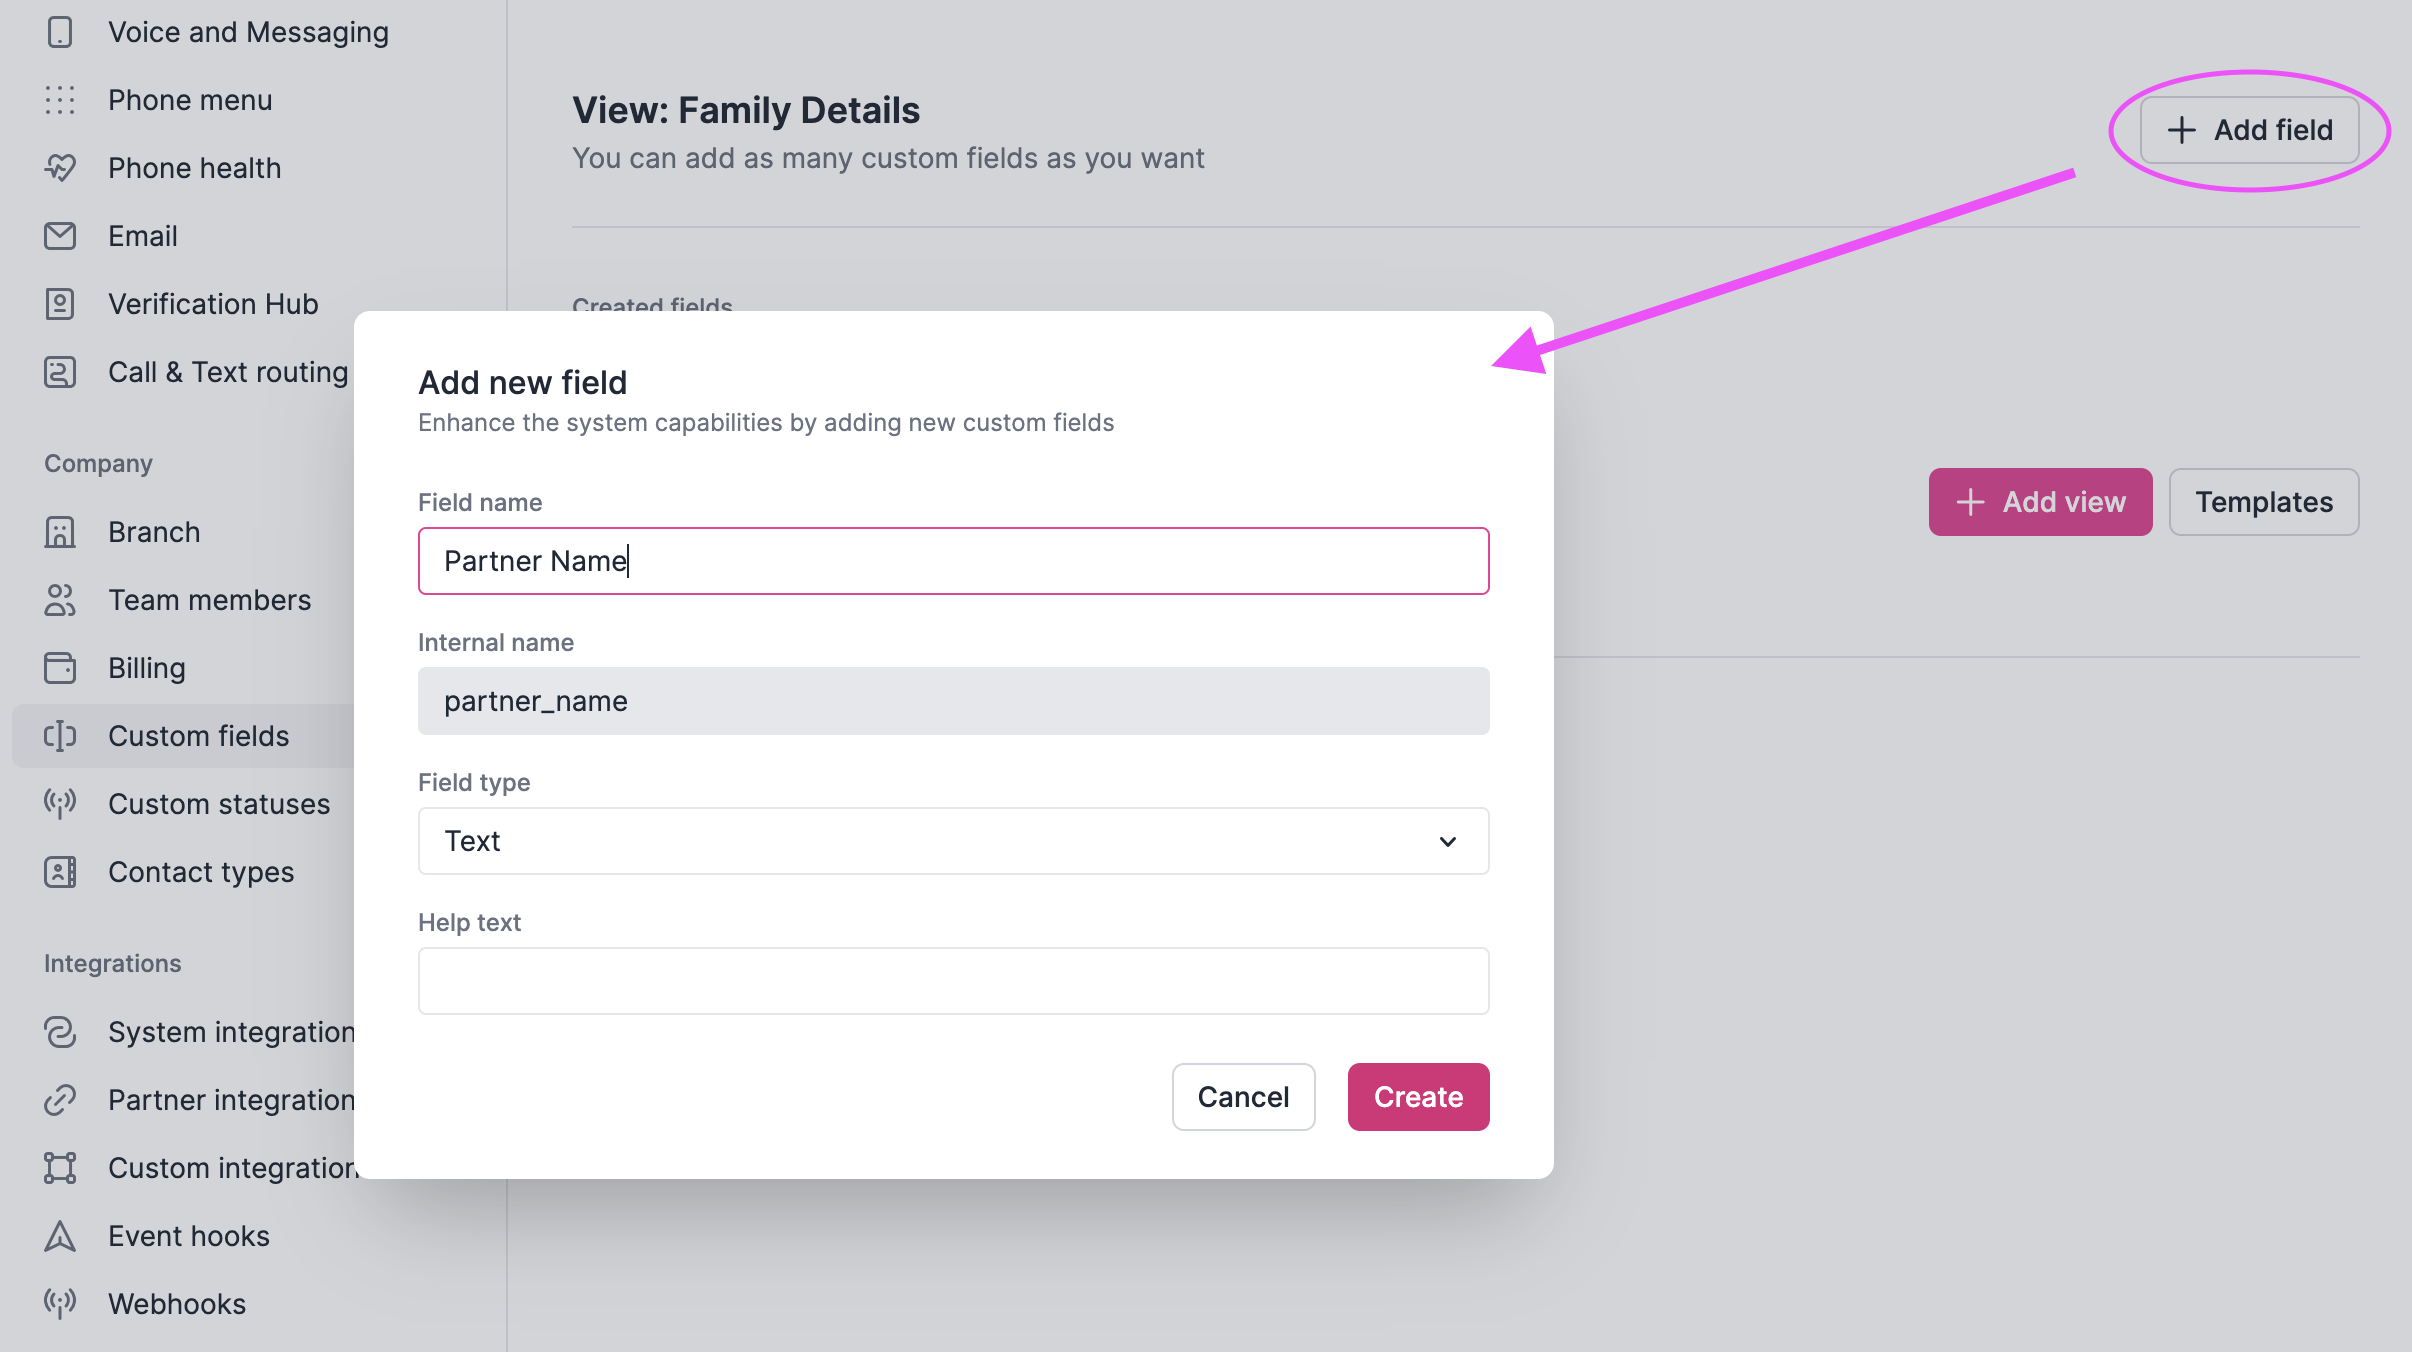Open Custom statuses in sidebar
Viewport: 2412px width, 1352px height.
tap(218, 804)
